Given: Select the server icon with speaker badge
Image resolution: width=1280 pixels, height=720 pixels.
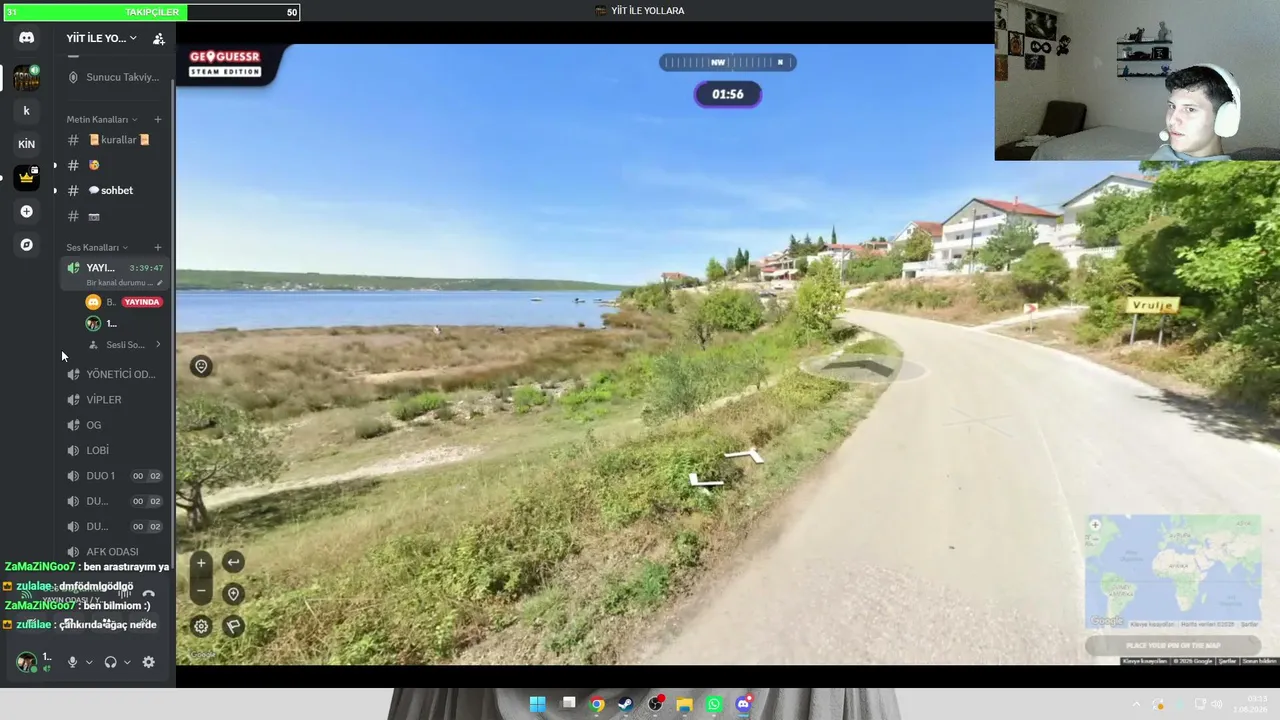Looking at the screenshot, I should point(26,78).
